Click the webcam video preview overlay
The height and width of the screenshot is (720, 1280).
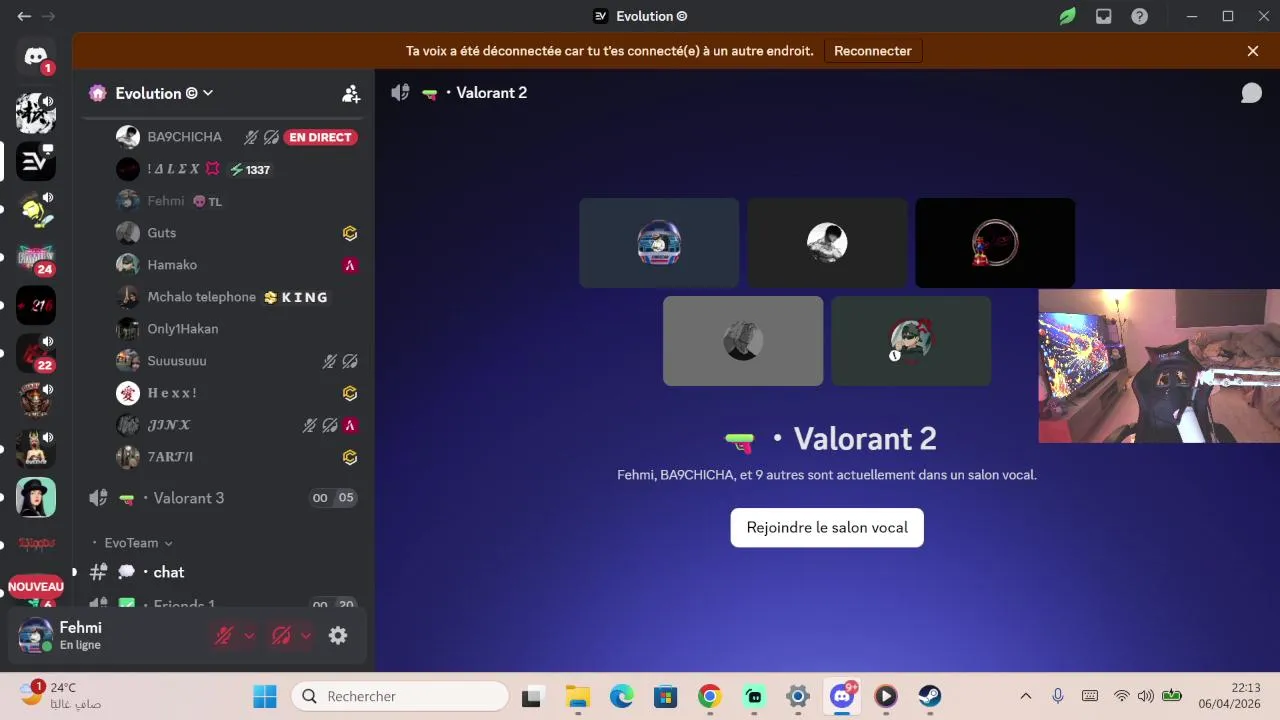[x=1159, y=366]
